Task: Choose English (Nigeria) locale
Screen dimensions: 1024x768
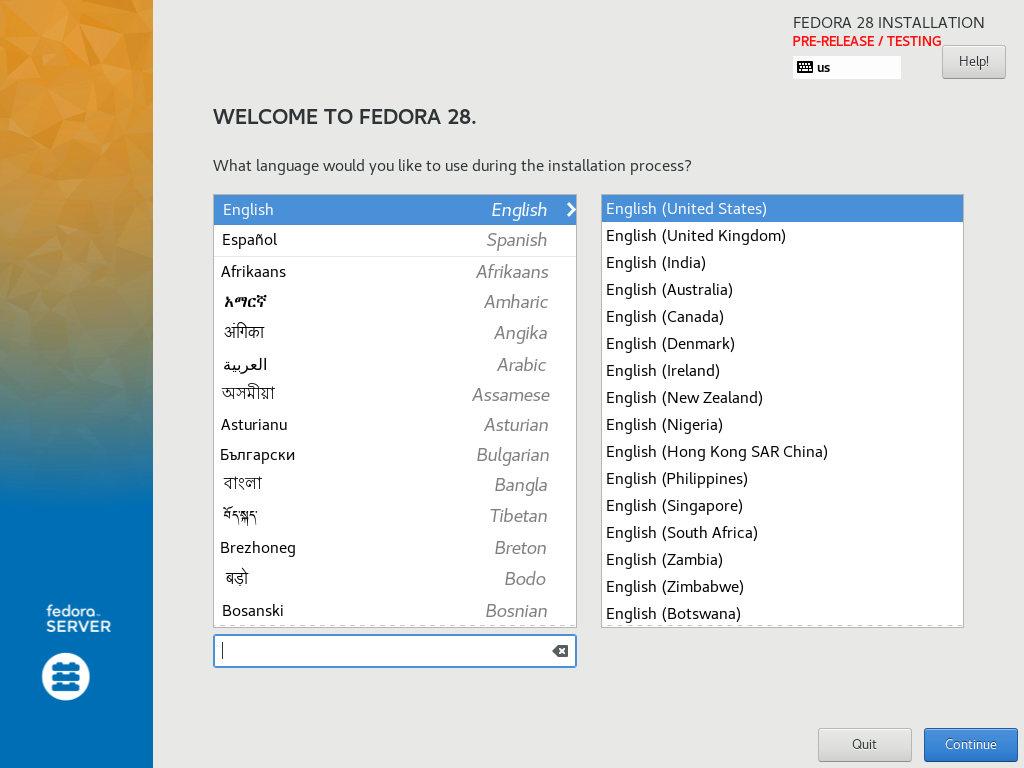Action: tap(782, 424)
